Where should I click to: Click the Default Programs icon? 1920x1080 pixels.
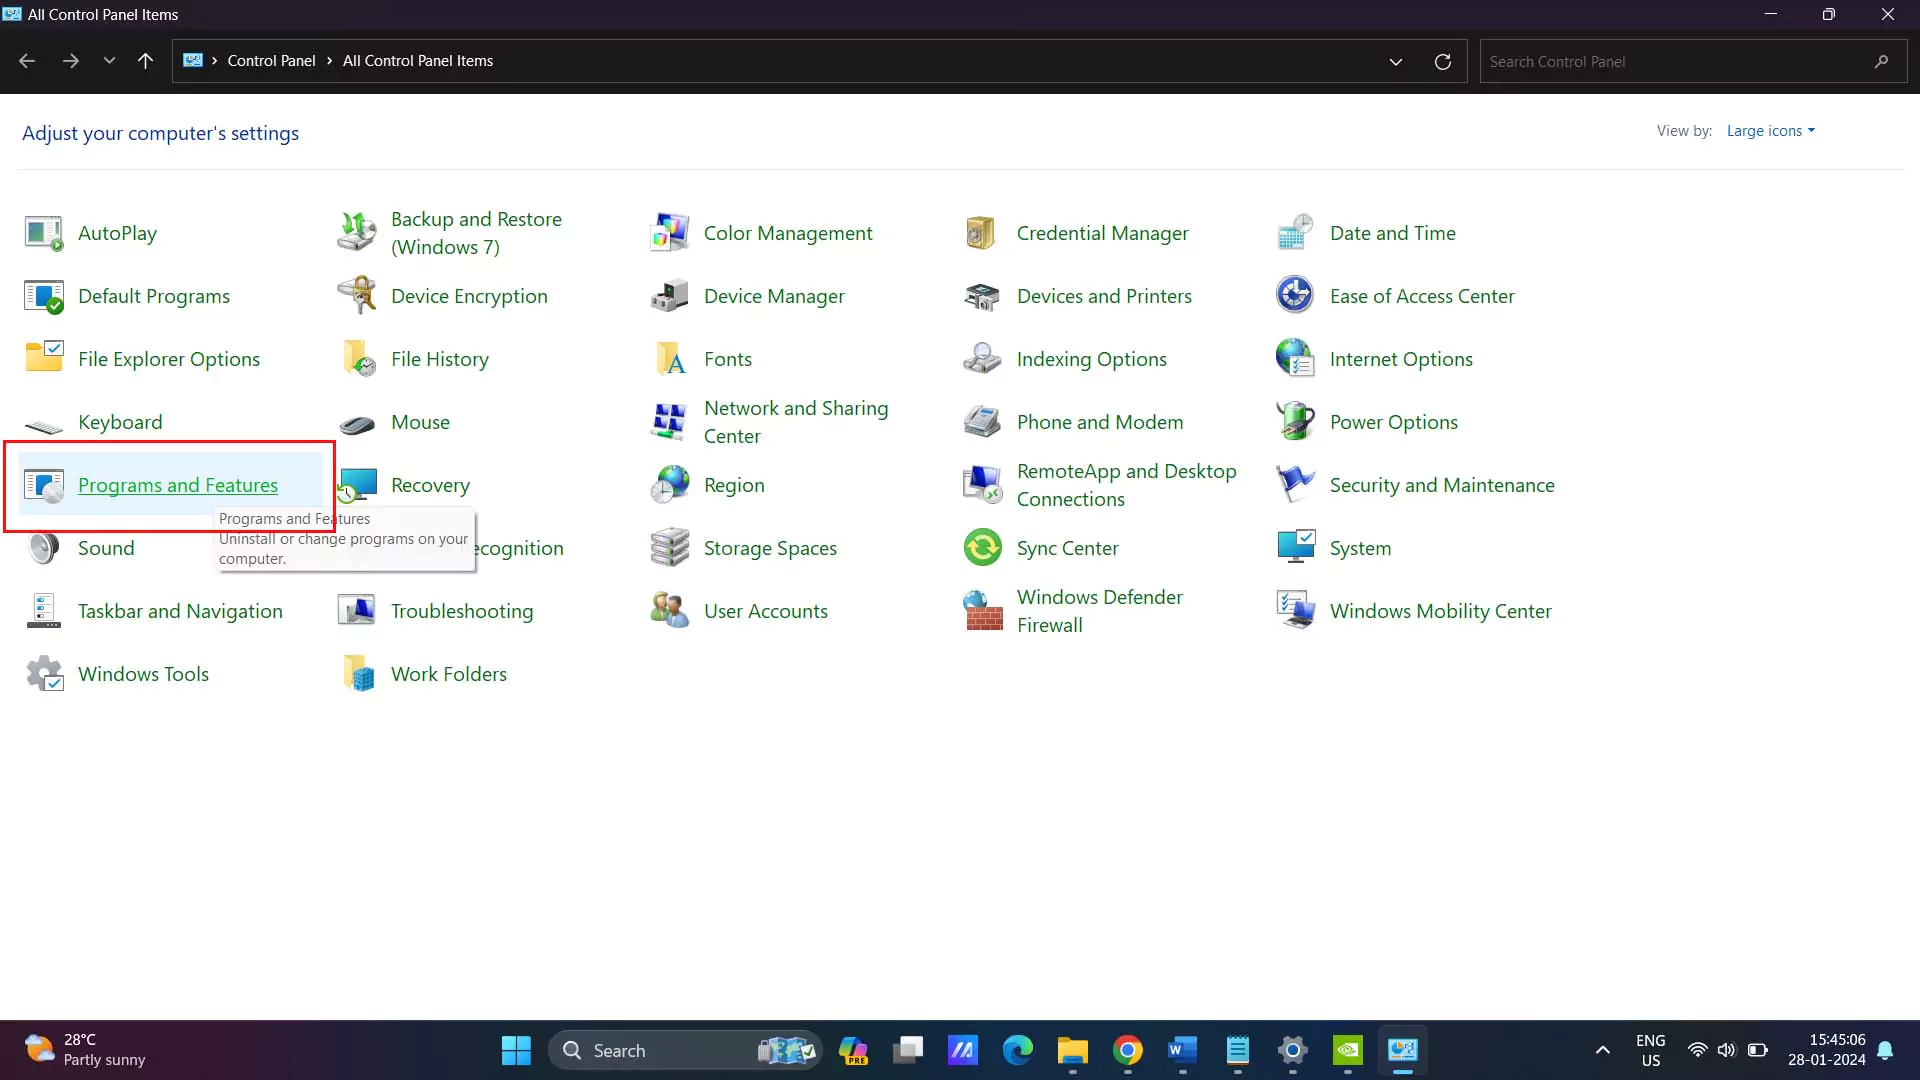click(43, 296)
